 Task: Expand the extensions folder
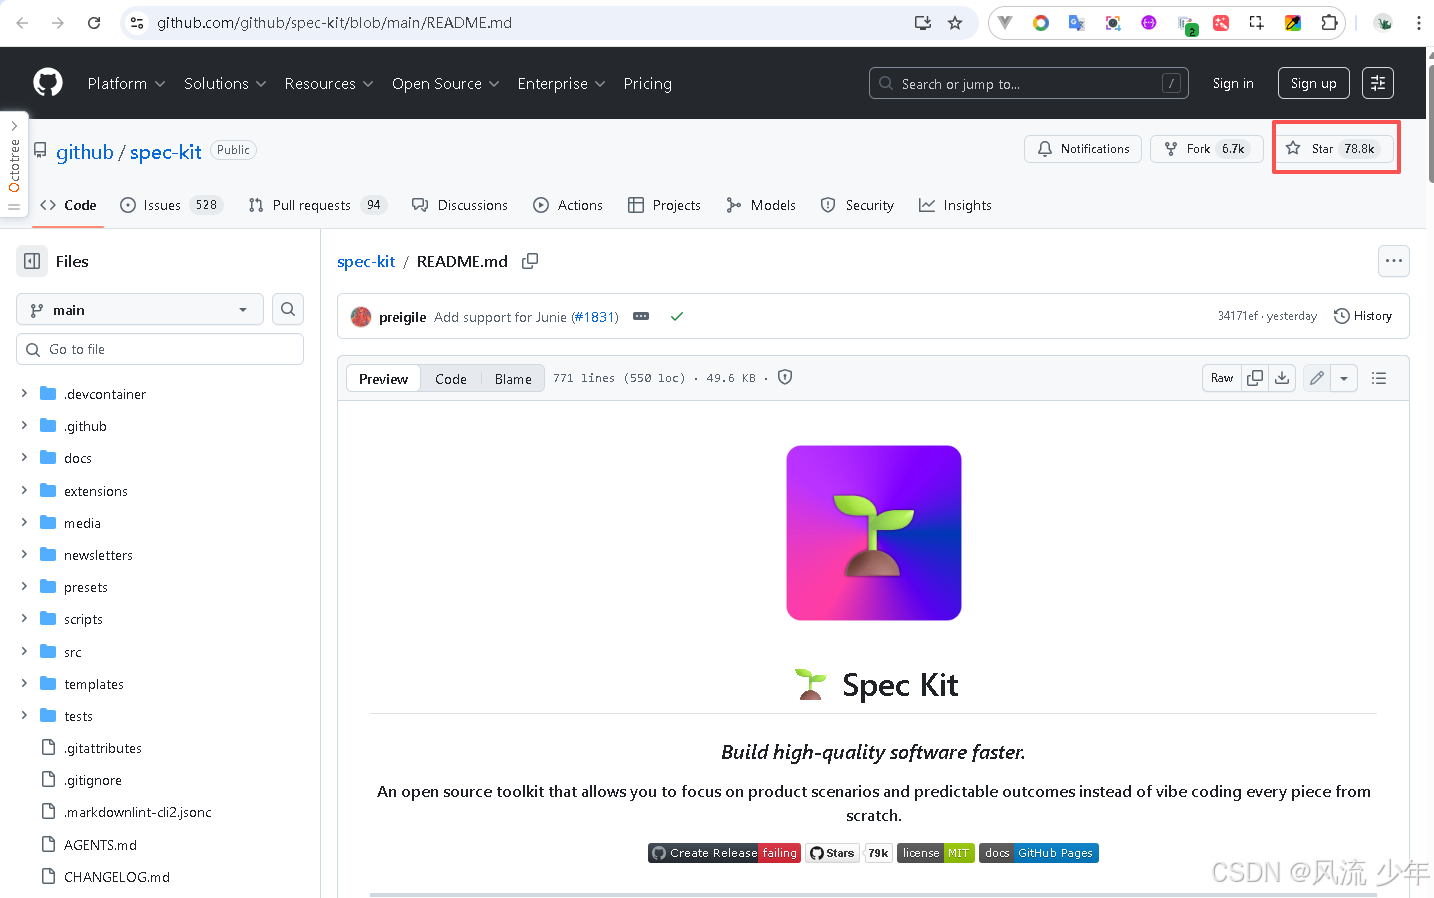[x=24, y=490]
